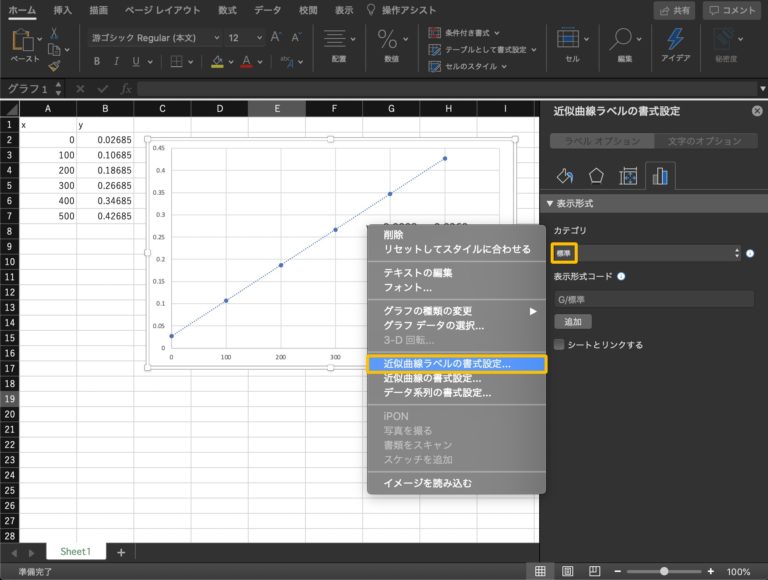Viewport: 768px width, 580px height.
Task: Choose Font (フォント...) in context menu
Action: tap(456, 288)
